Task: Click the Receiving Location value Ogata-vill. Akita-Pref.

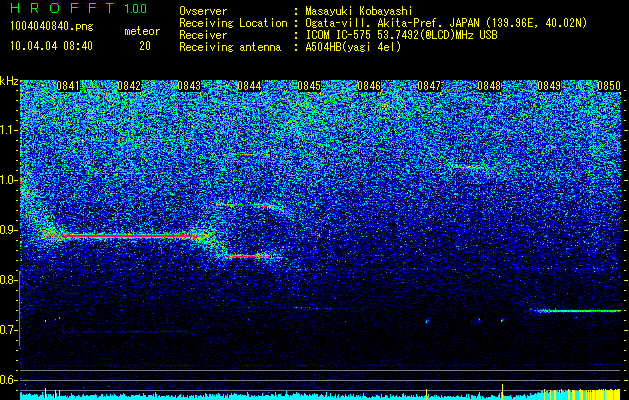Action: click(x=373, y=23)
